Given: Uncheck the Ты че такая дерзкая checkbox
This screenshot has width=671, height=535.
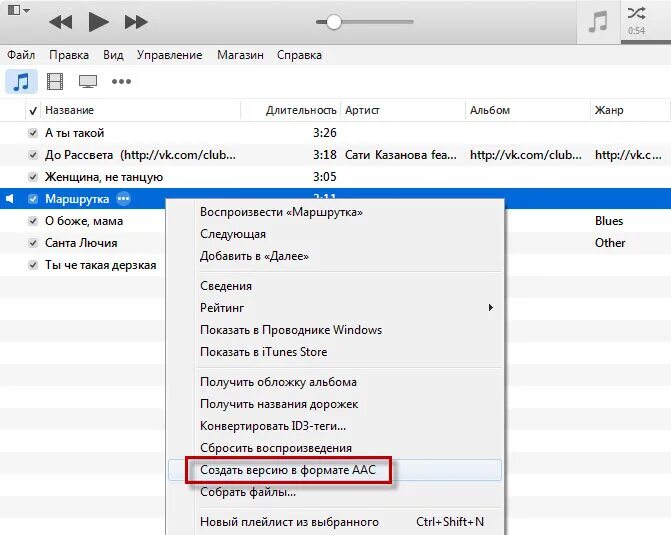Looking at the screenshot, I should pos(33,265).
